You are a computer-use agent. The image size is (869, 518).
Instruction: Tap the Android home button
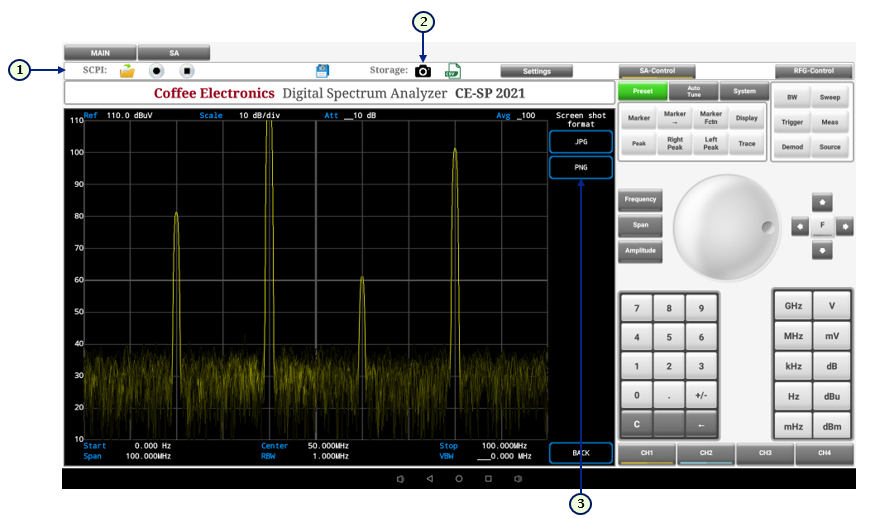pyautogui.click(x=459, y=479)
